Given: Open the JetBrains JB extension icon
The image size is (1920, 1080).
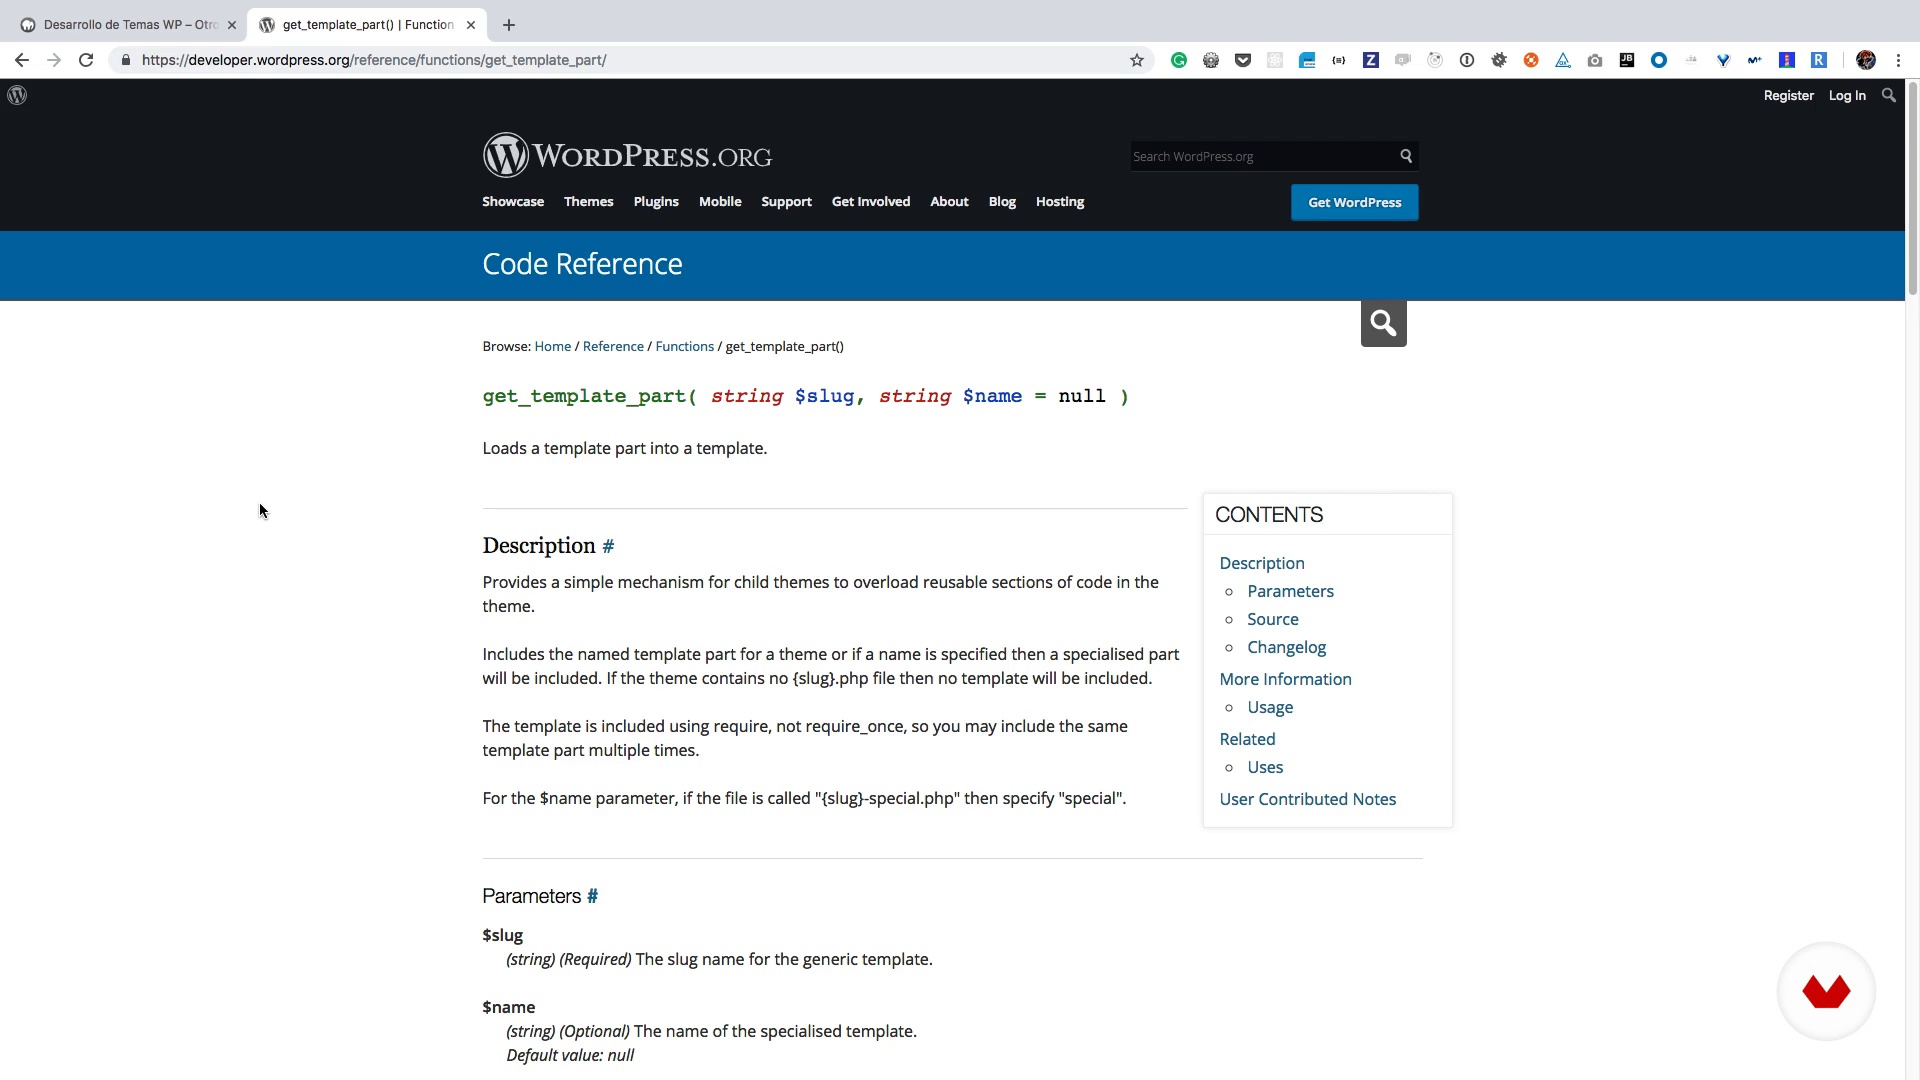Looking at the screenshot, I should tap(1627, 60).
